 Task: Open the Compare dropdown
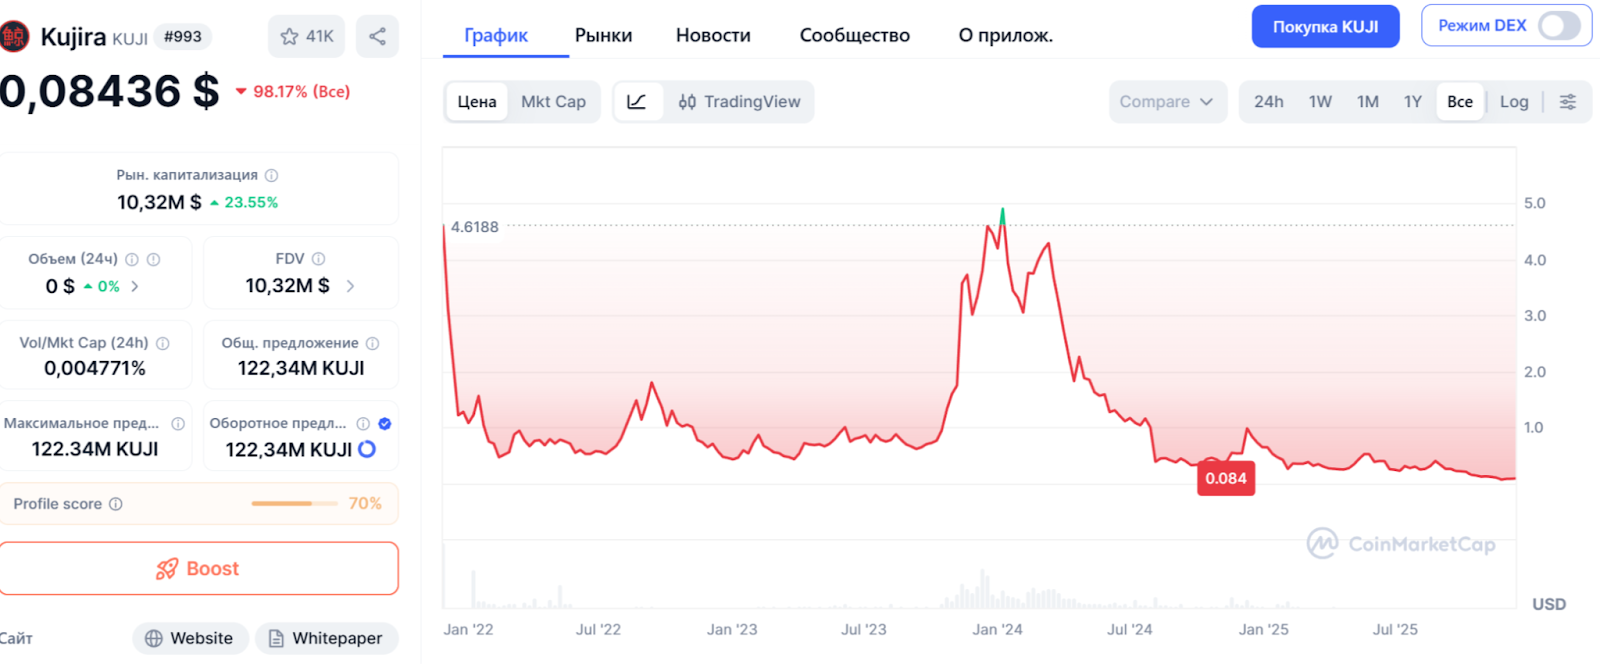(1166, 102)
